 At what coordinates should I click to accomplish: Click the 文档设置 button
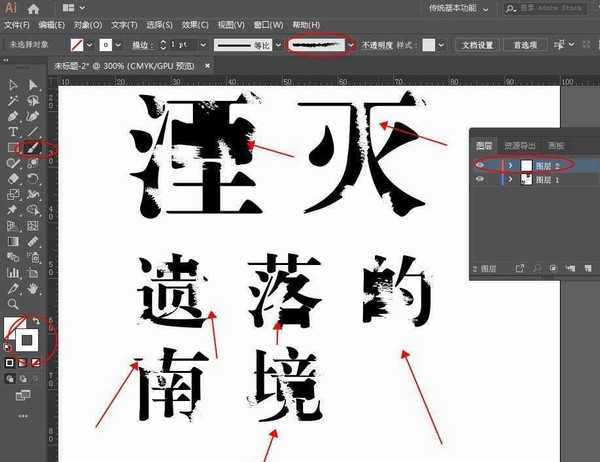(x=477, y=45)
